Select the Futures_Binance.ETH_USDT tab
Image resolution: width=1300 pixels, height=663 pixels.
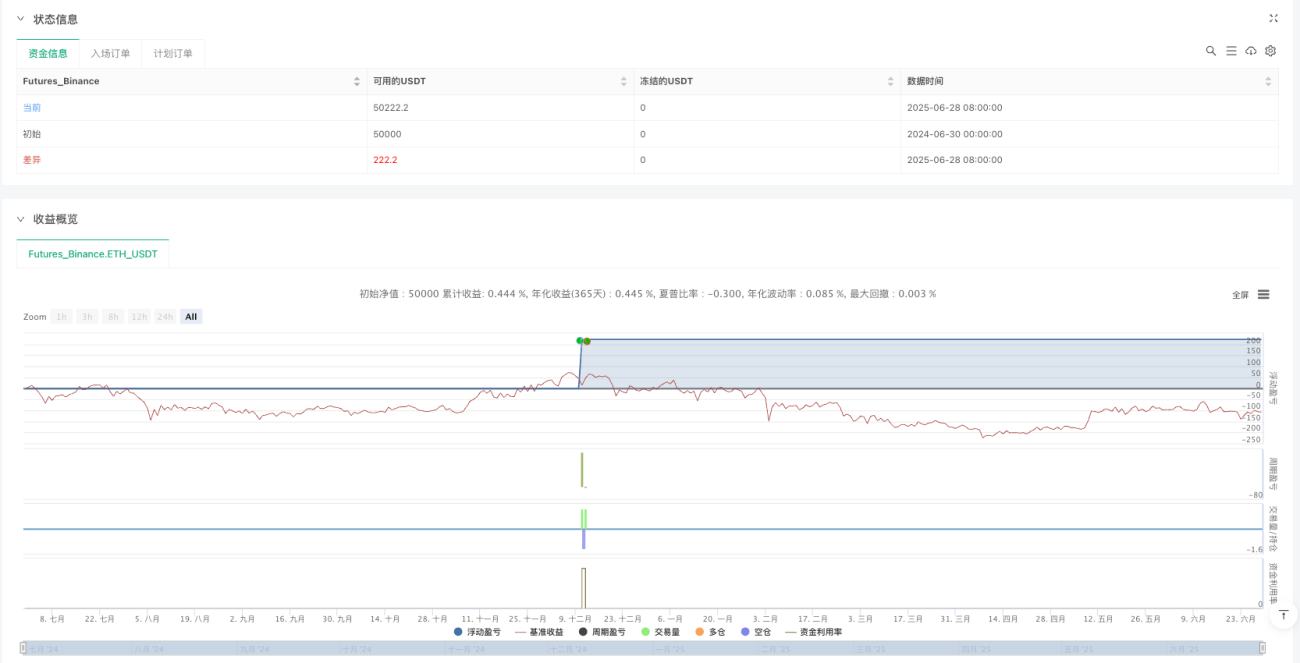pos(93,254)
